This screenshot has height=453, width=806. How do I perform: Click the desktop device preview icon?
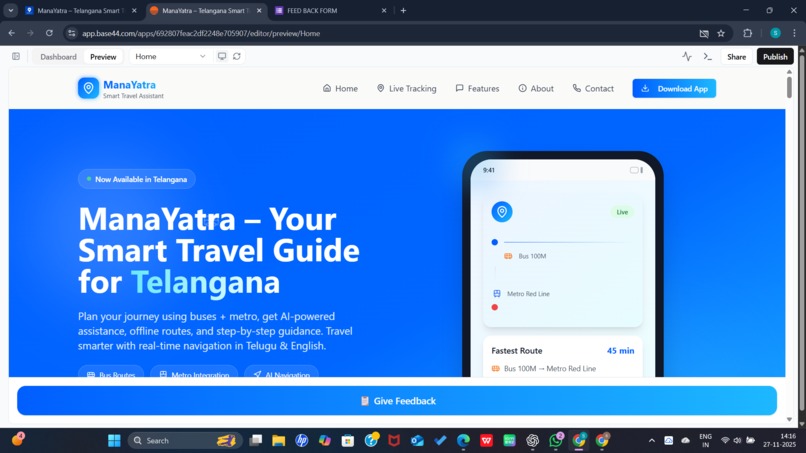[x=222, y=56]
